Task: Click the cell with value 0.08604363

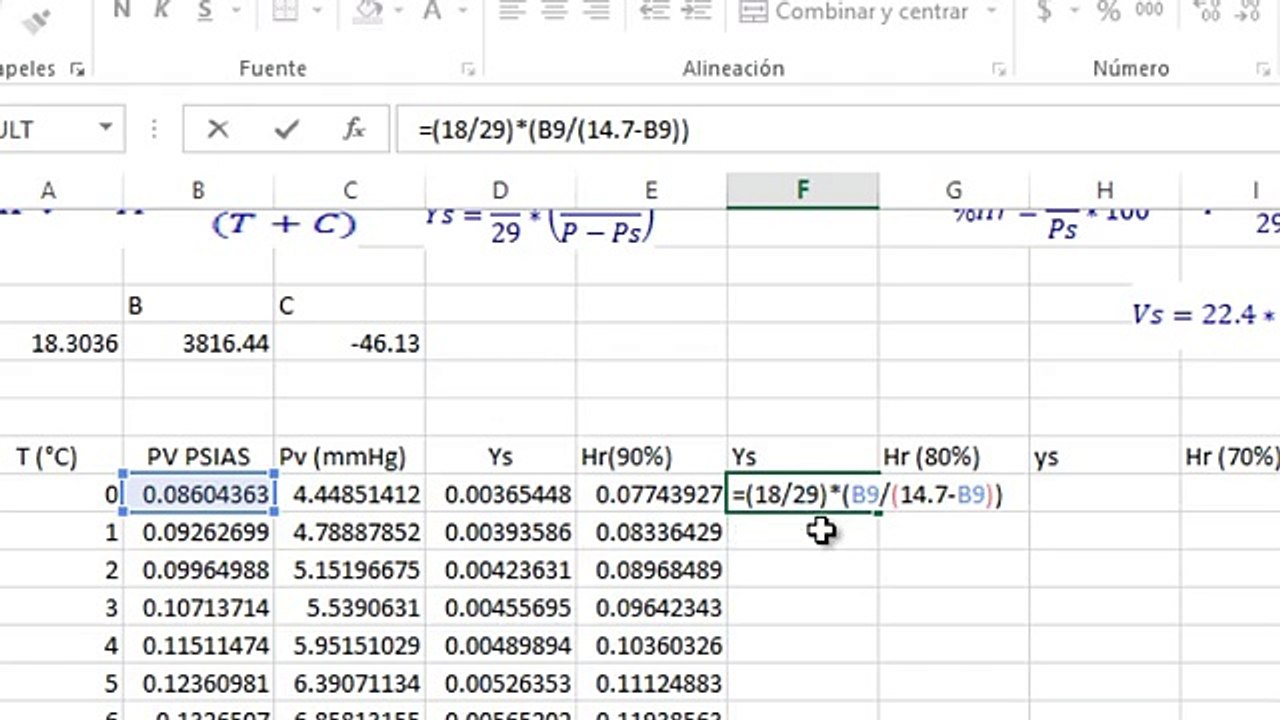Action: tap(198, 495)
